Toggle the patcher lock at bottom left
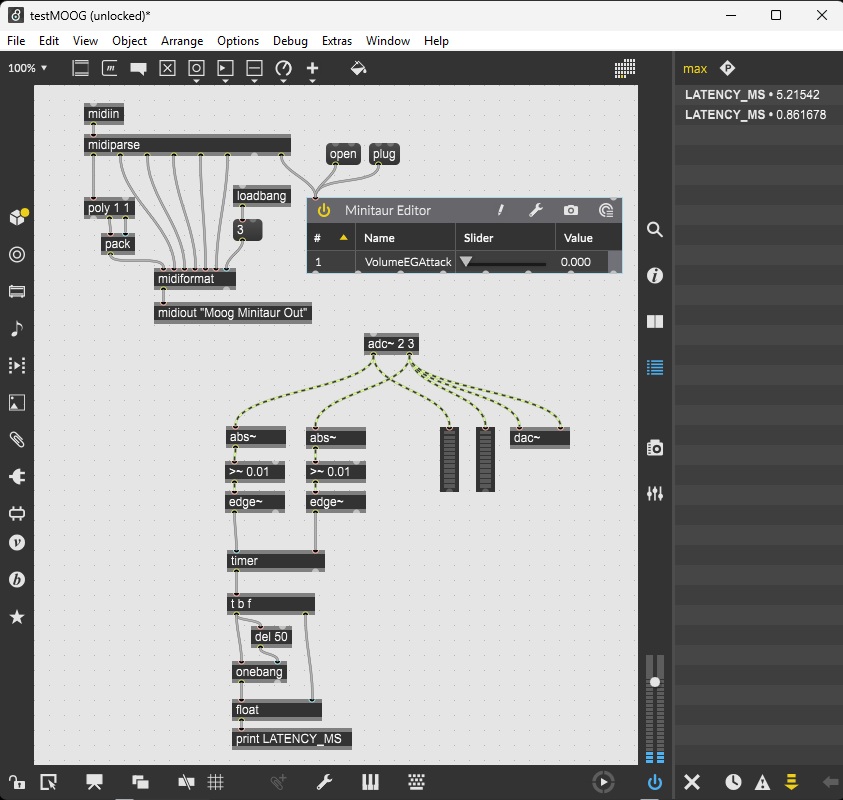 click(x=17, y=782)
